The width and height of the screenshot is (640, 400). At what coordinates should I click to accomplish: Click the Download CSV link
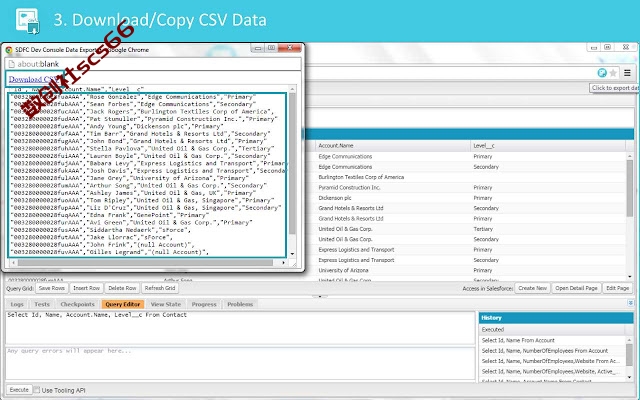click(x=33, y=79)
